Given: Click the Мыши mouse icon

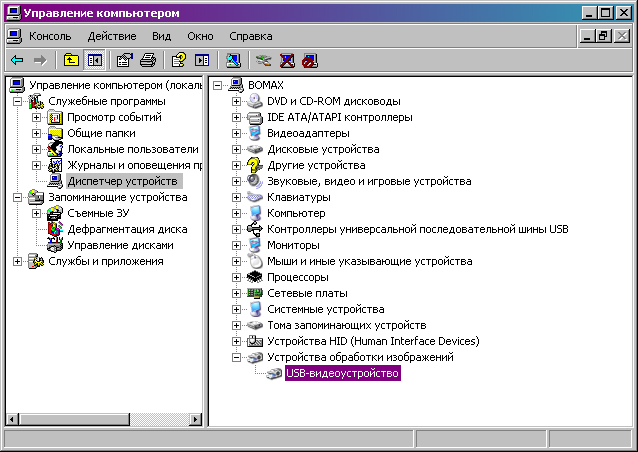Looking at the screenshot, I should click(255, 261).
